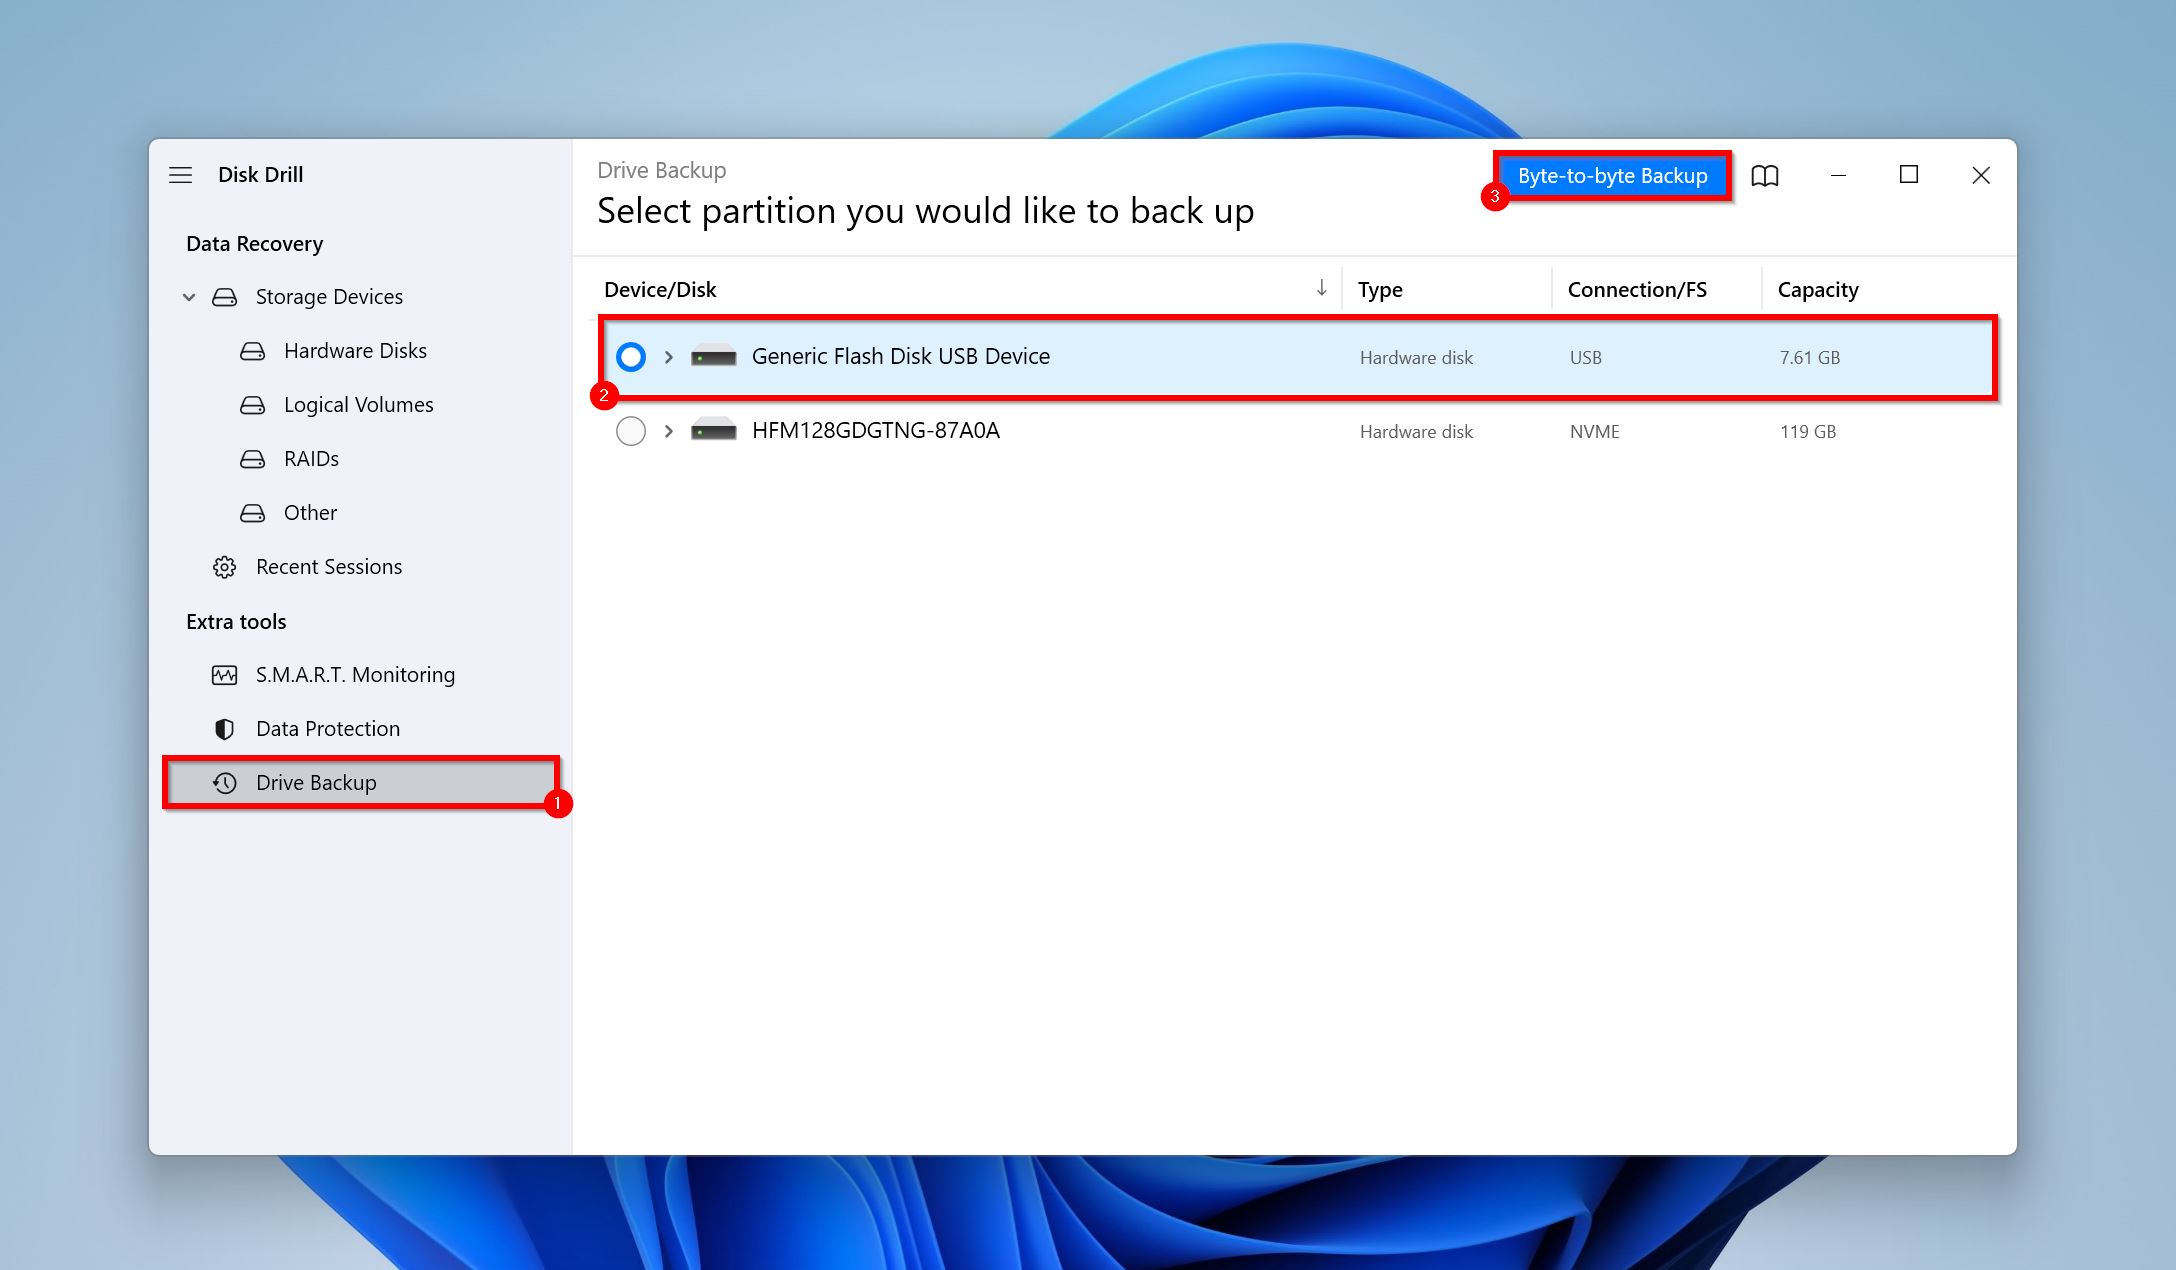Select the Other storage devices item
The height and width of the screenshot is (1270, 2176).
(307, 511)
